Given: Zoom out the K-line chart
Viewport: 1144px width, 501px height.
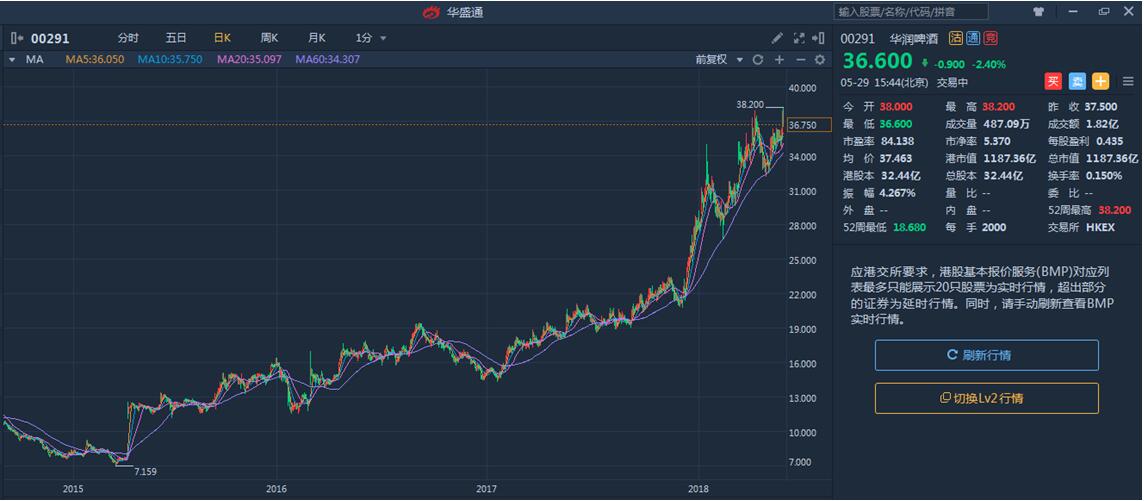Looking at the screenshot, I should pos(800,60).
